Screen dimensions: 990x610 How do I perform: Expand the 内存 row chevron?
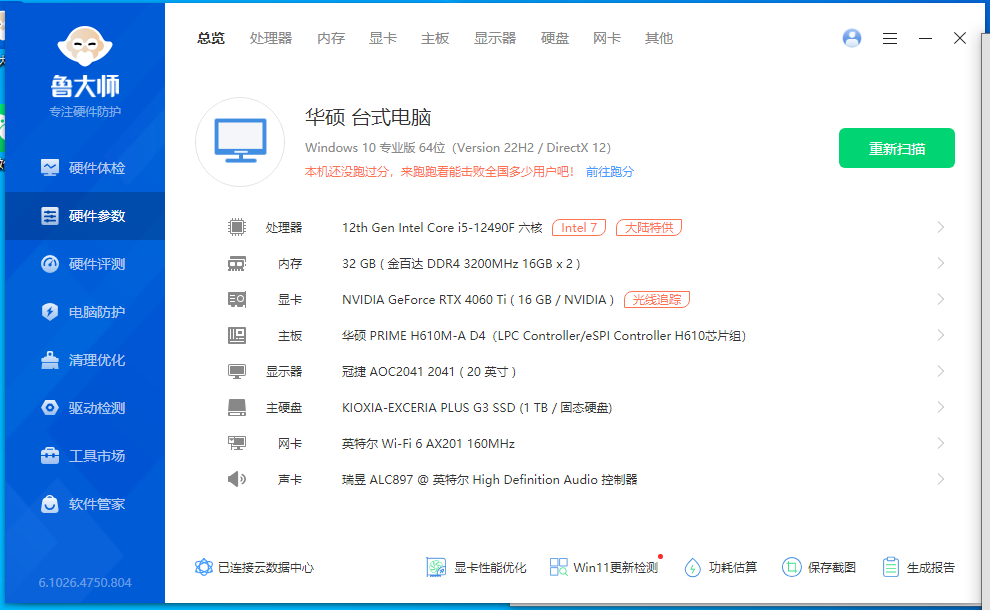[x=940, y=263]
